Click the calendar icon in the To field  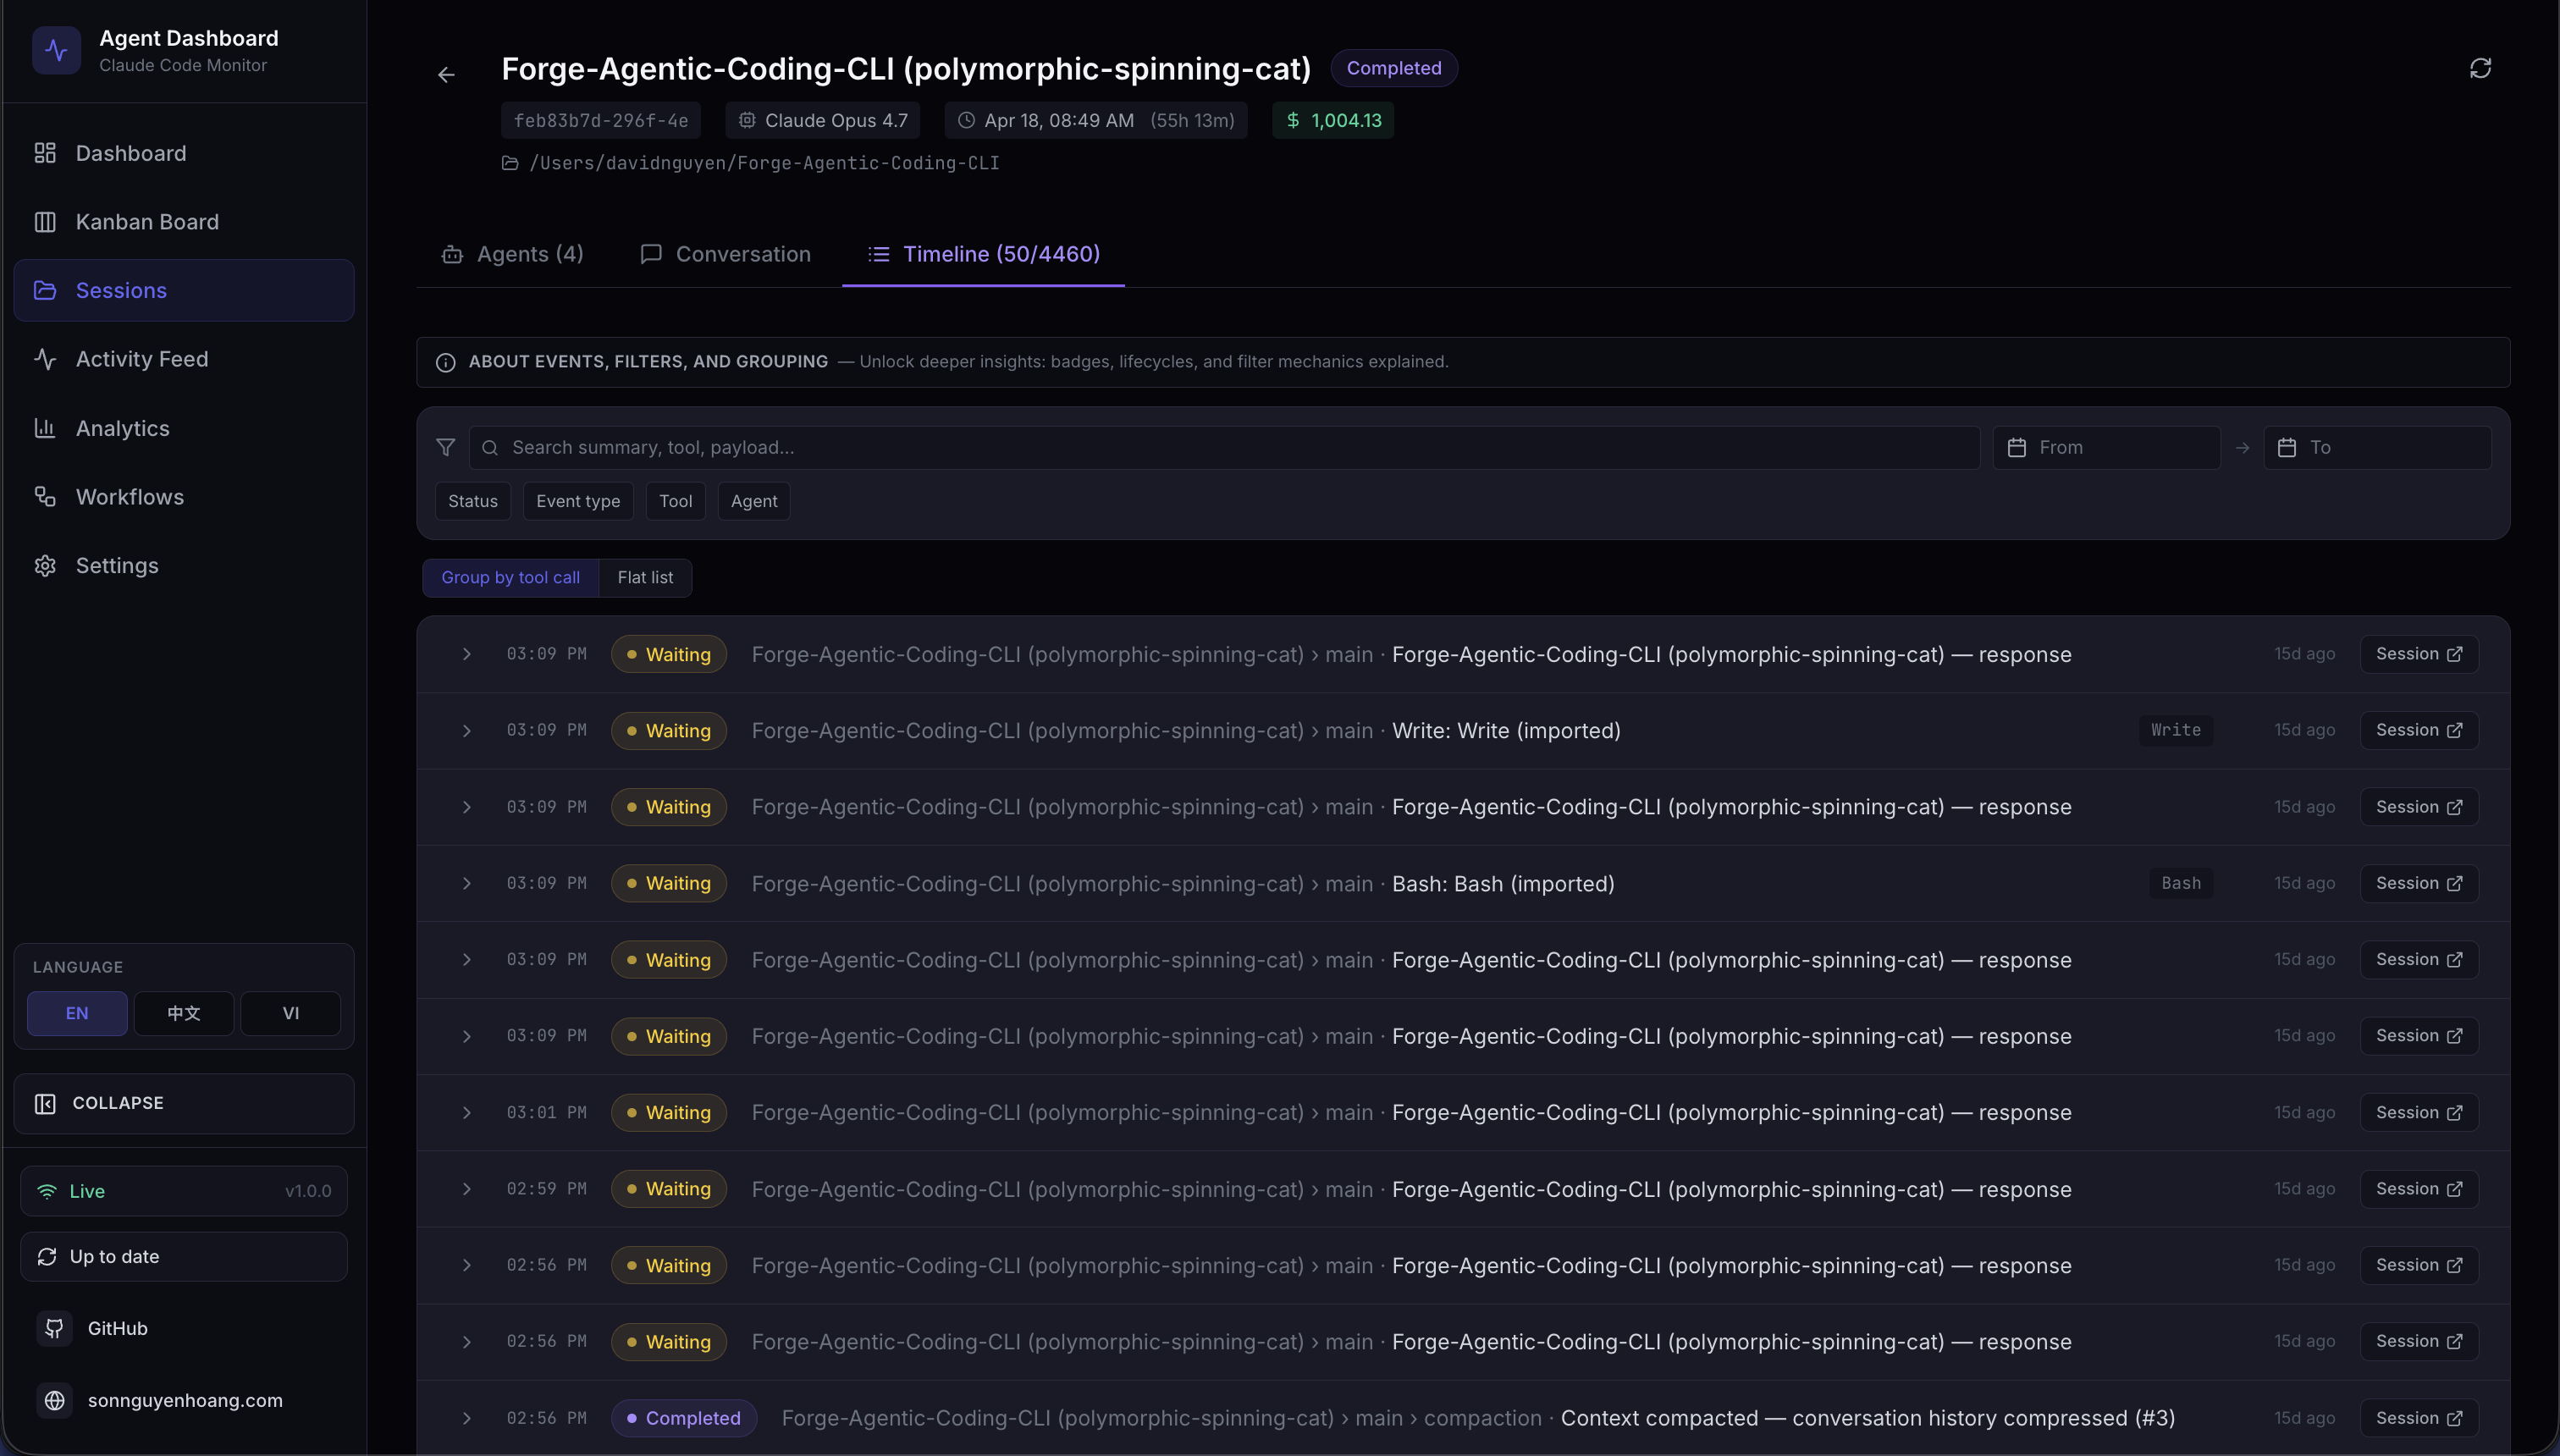click(2287, 447)
